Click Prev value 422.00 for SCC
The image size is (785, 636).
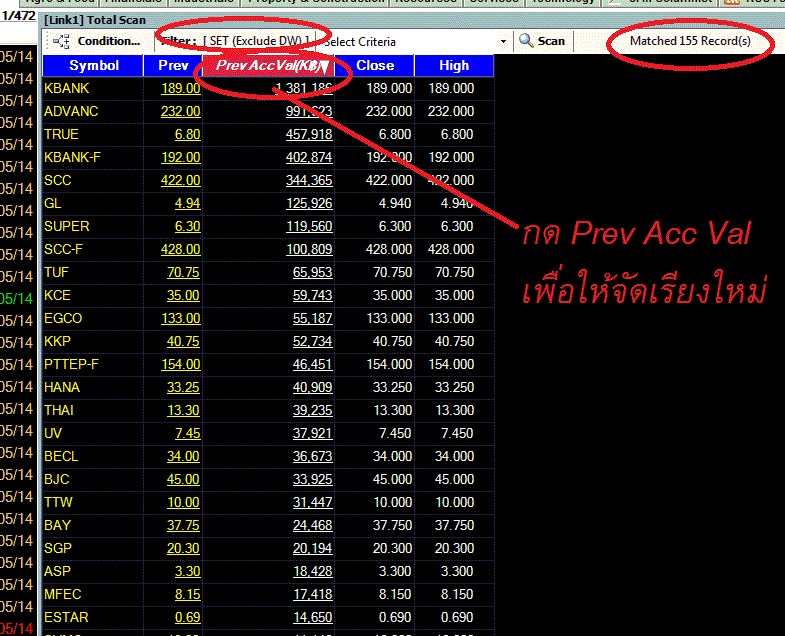tap(180, 181)
